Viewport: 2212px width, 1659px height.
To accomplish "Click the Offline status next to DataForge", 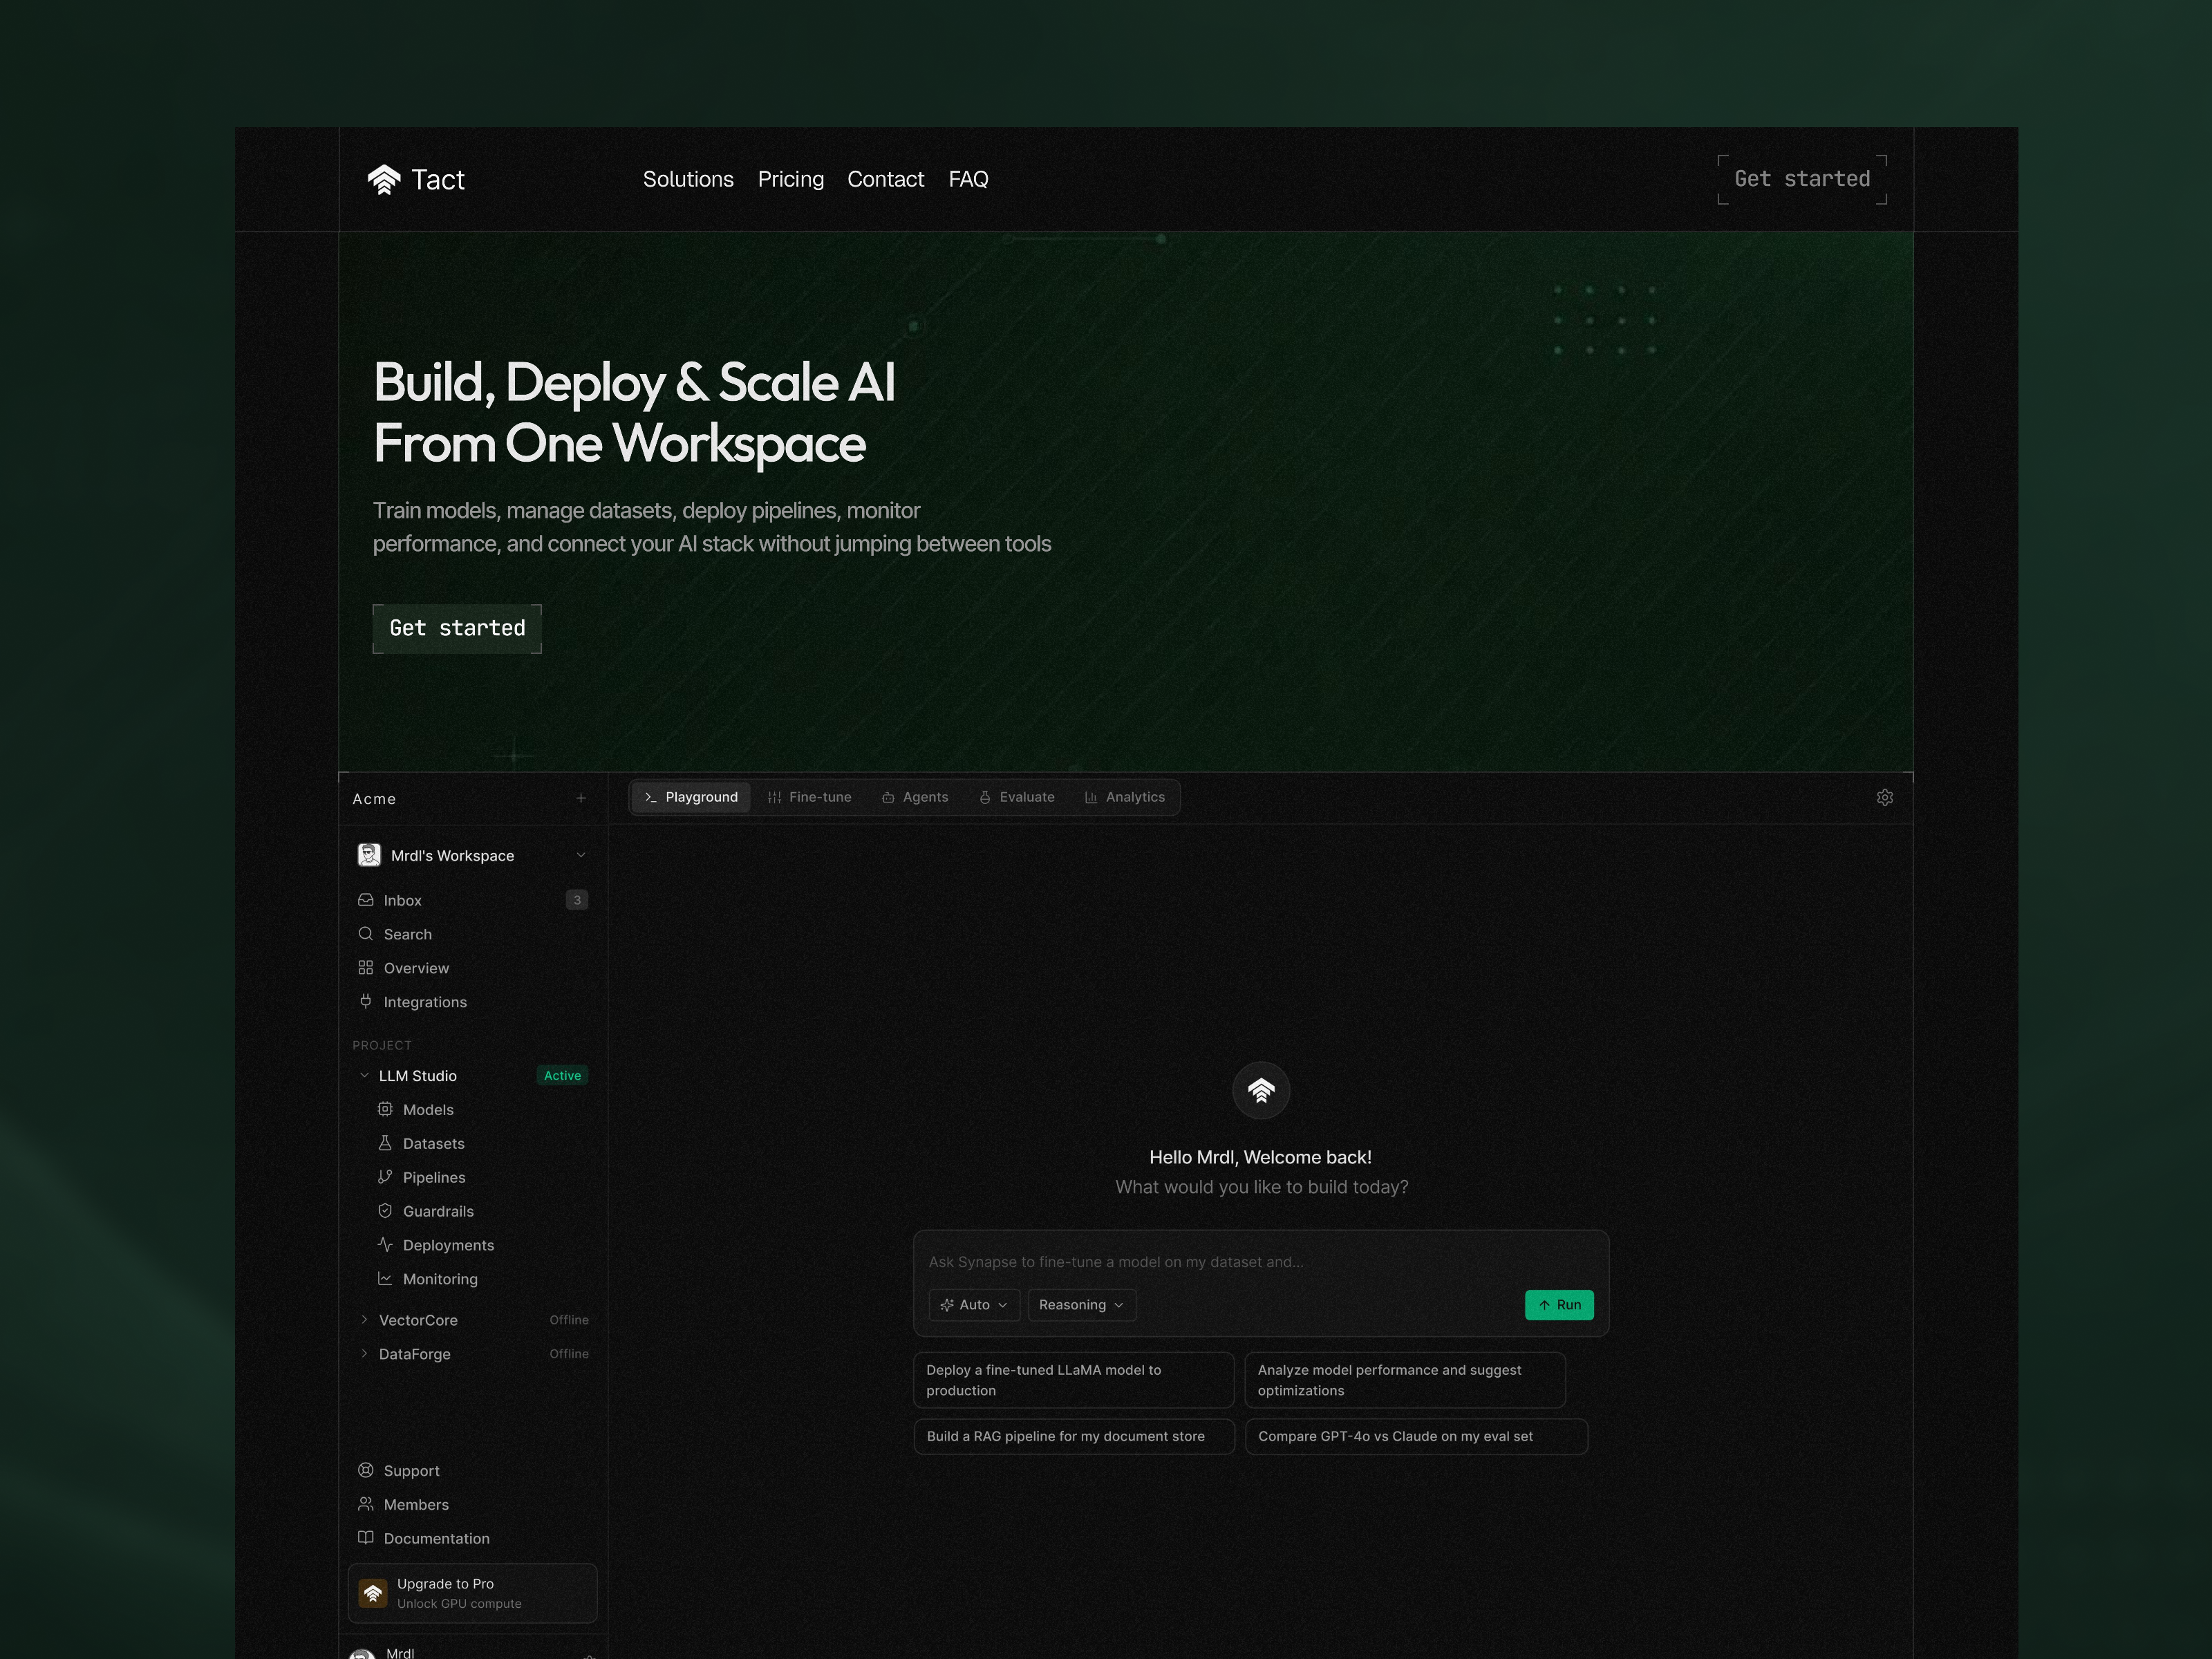I will tap(569, 1354).
